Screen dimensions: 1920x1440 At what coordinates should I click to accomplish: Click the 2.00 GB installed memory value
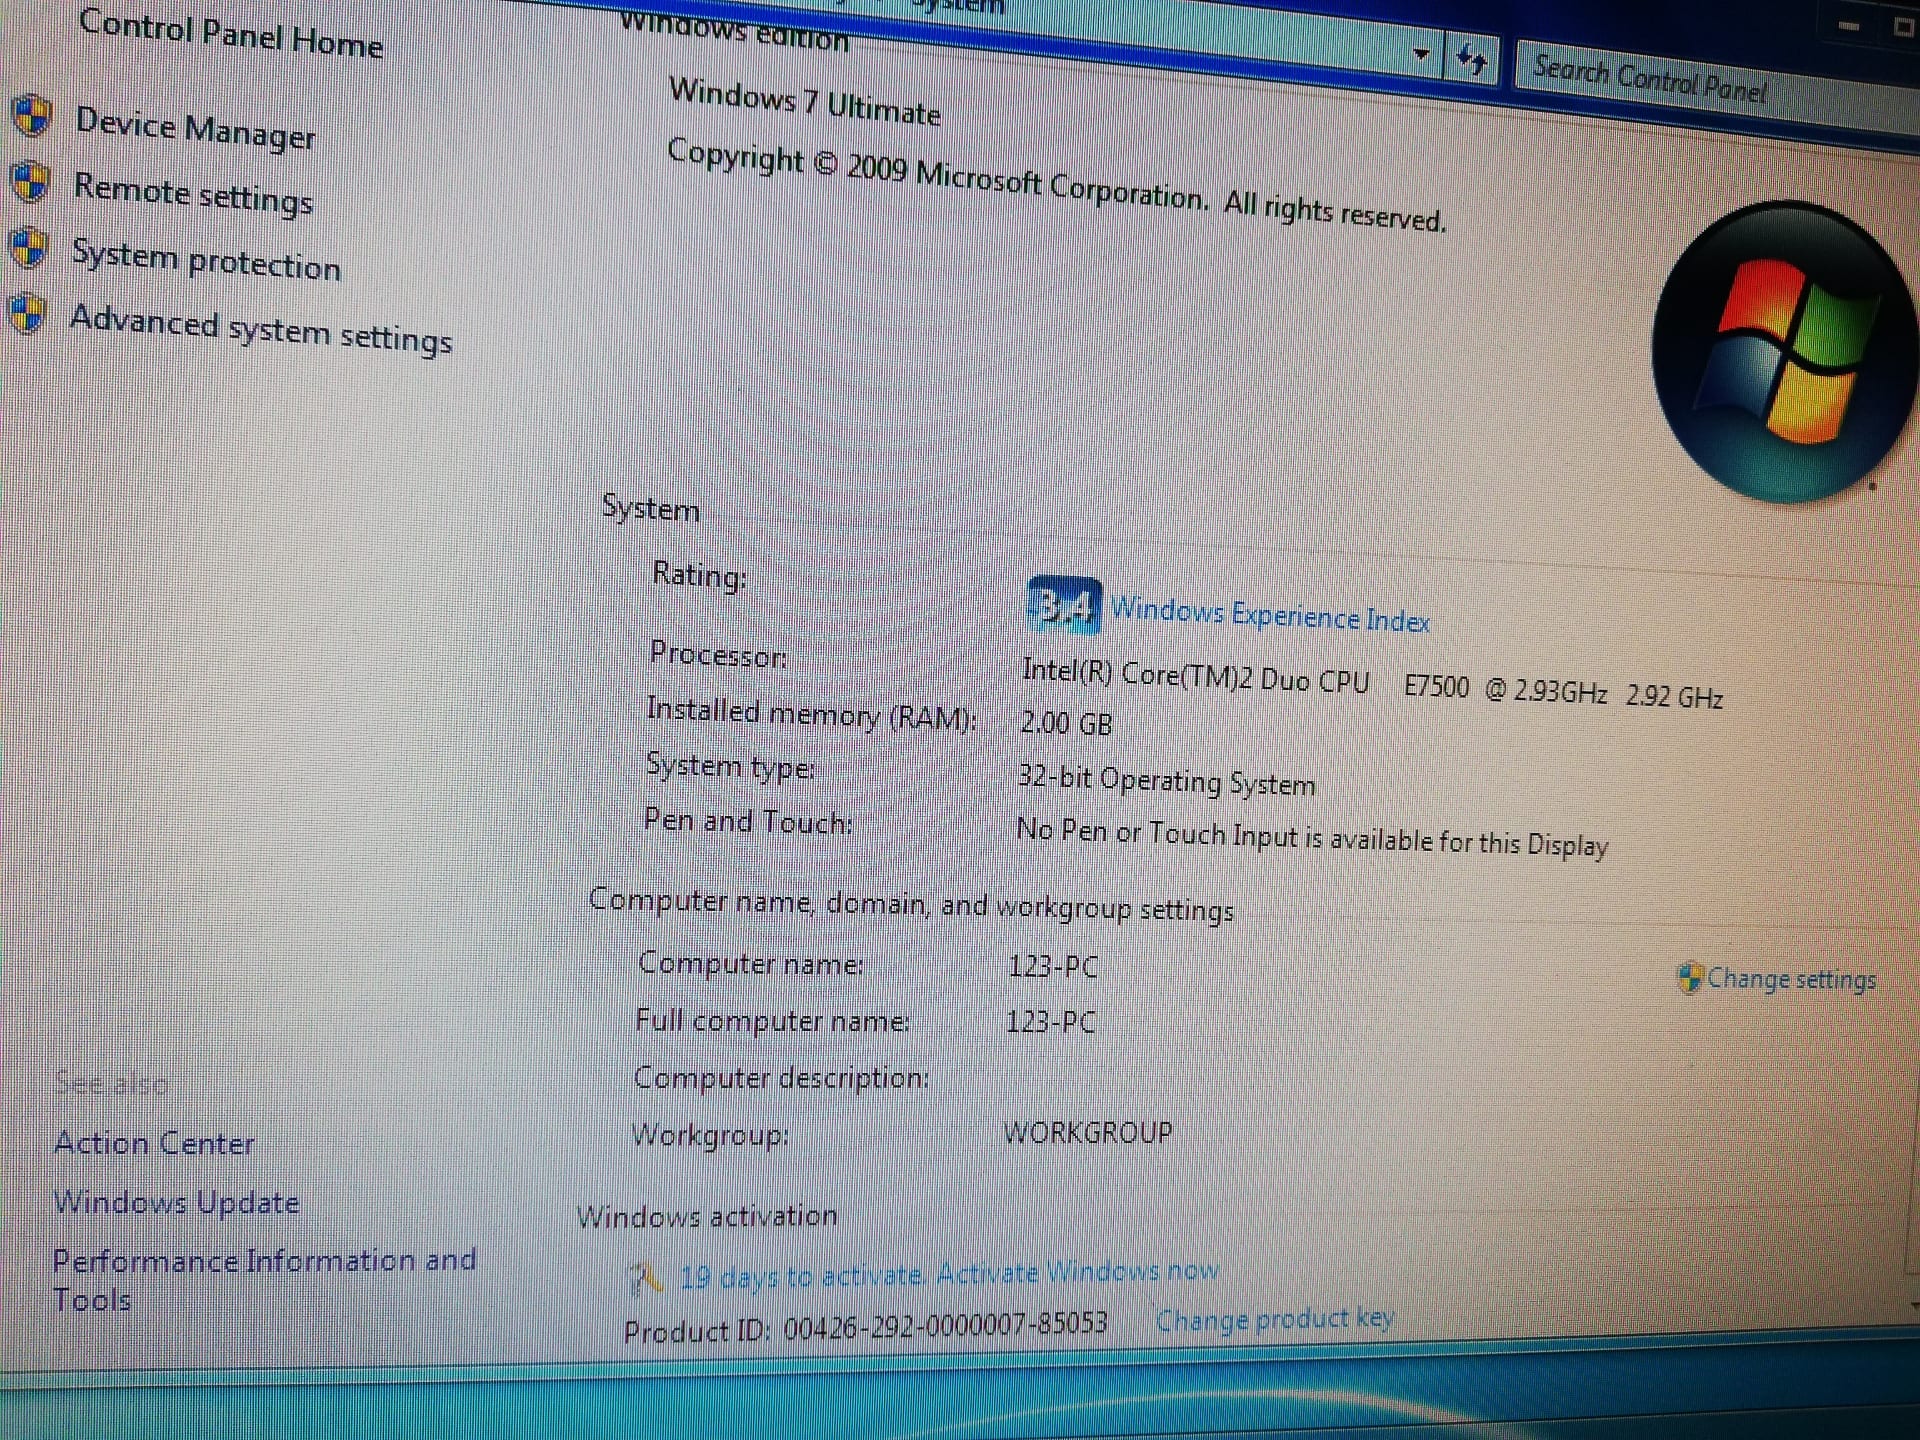pos(1066,722)
